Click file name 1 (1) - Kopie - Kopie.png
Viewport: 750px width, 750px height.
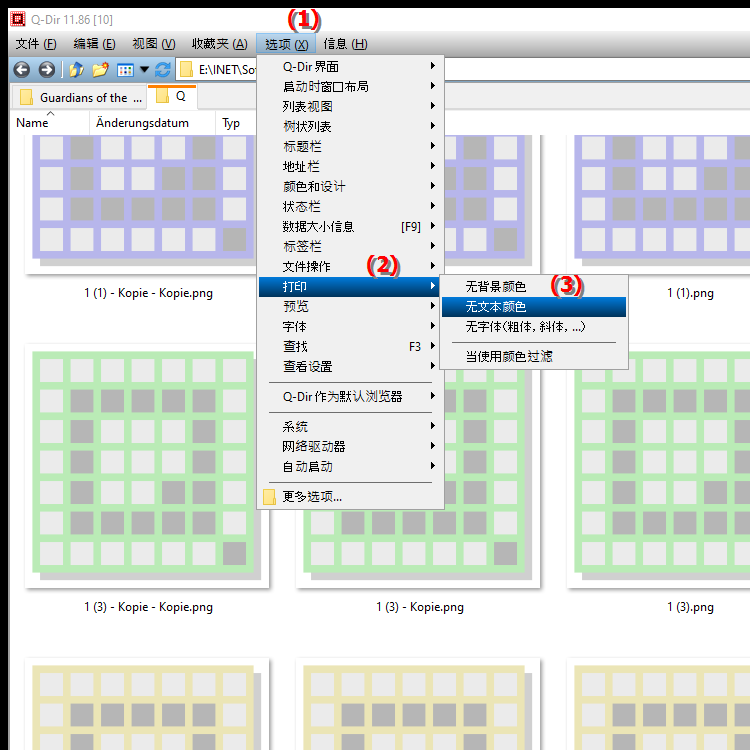(x=148, y=293)
